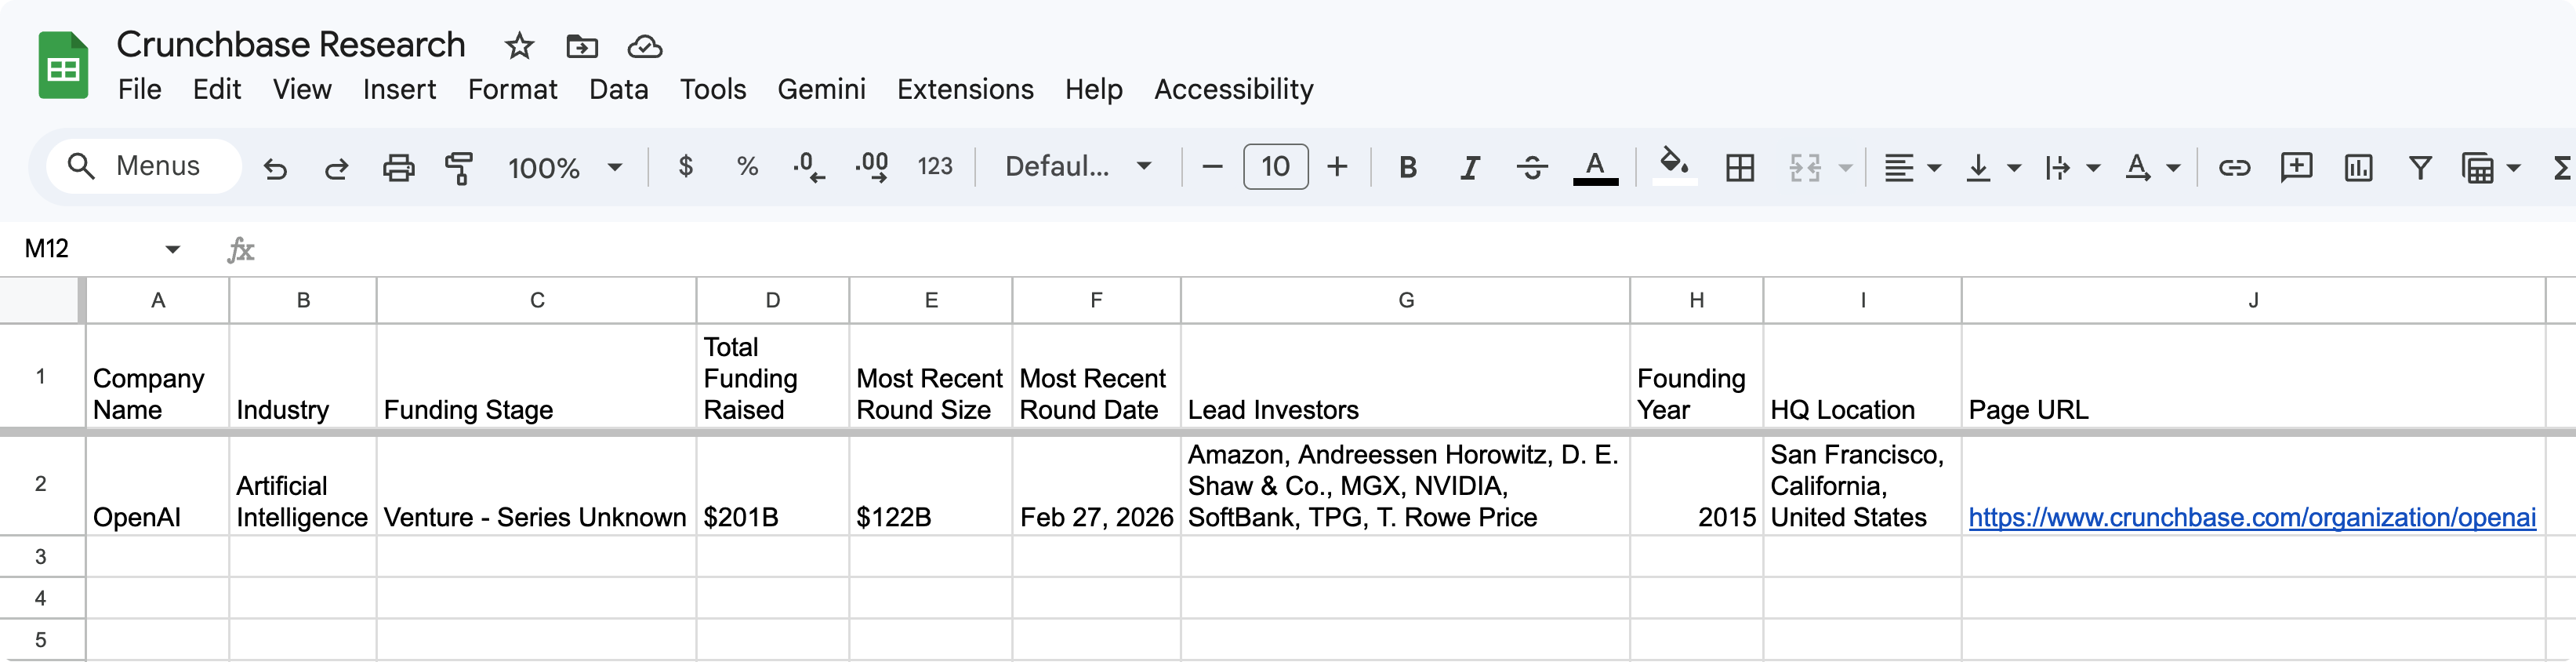This screenshot has height=662, width=2576.
Task: Click the increase font size button
Action: coord(1337,167)
